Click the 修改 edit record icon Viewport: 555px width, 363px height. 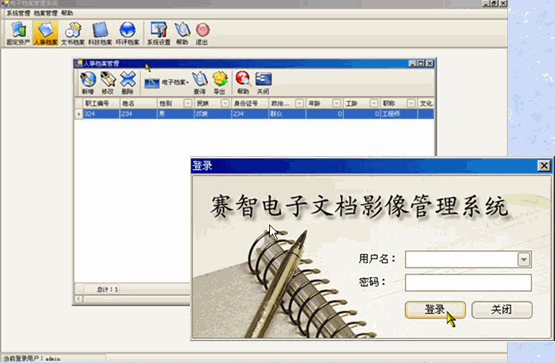(x=108, y=83)
